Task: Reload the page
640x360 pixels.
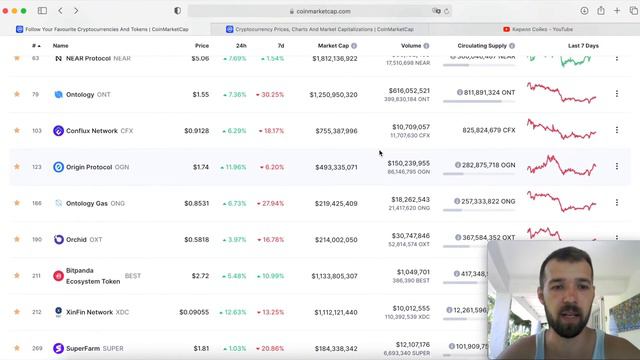Action: pyautogui.click(x=447, y=11)
